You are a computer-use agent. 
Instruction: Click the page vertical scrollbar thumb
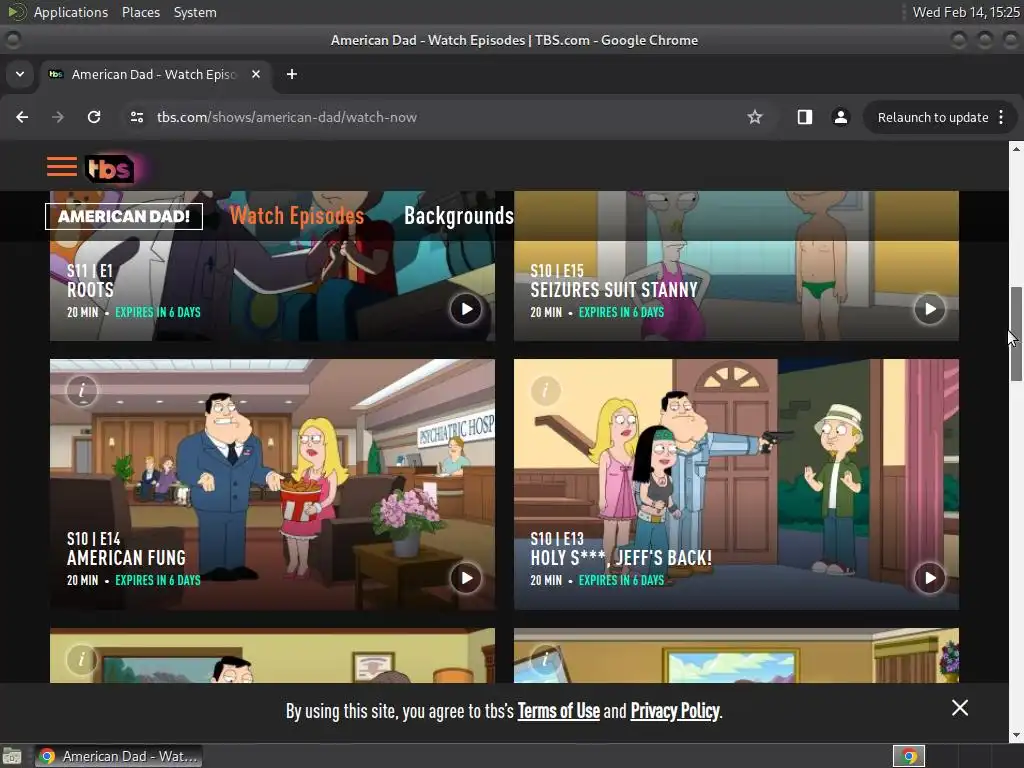(x=1016, y=334)
